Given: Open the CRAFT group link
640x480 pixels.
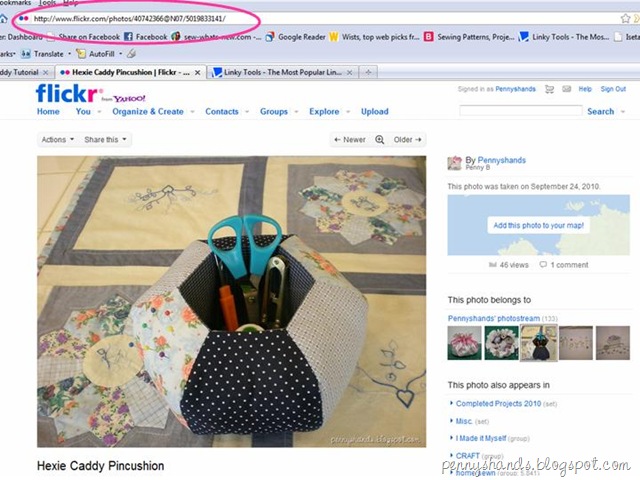Looking at the screenshot, I should click(467, 456).
